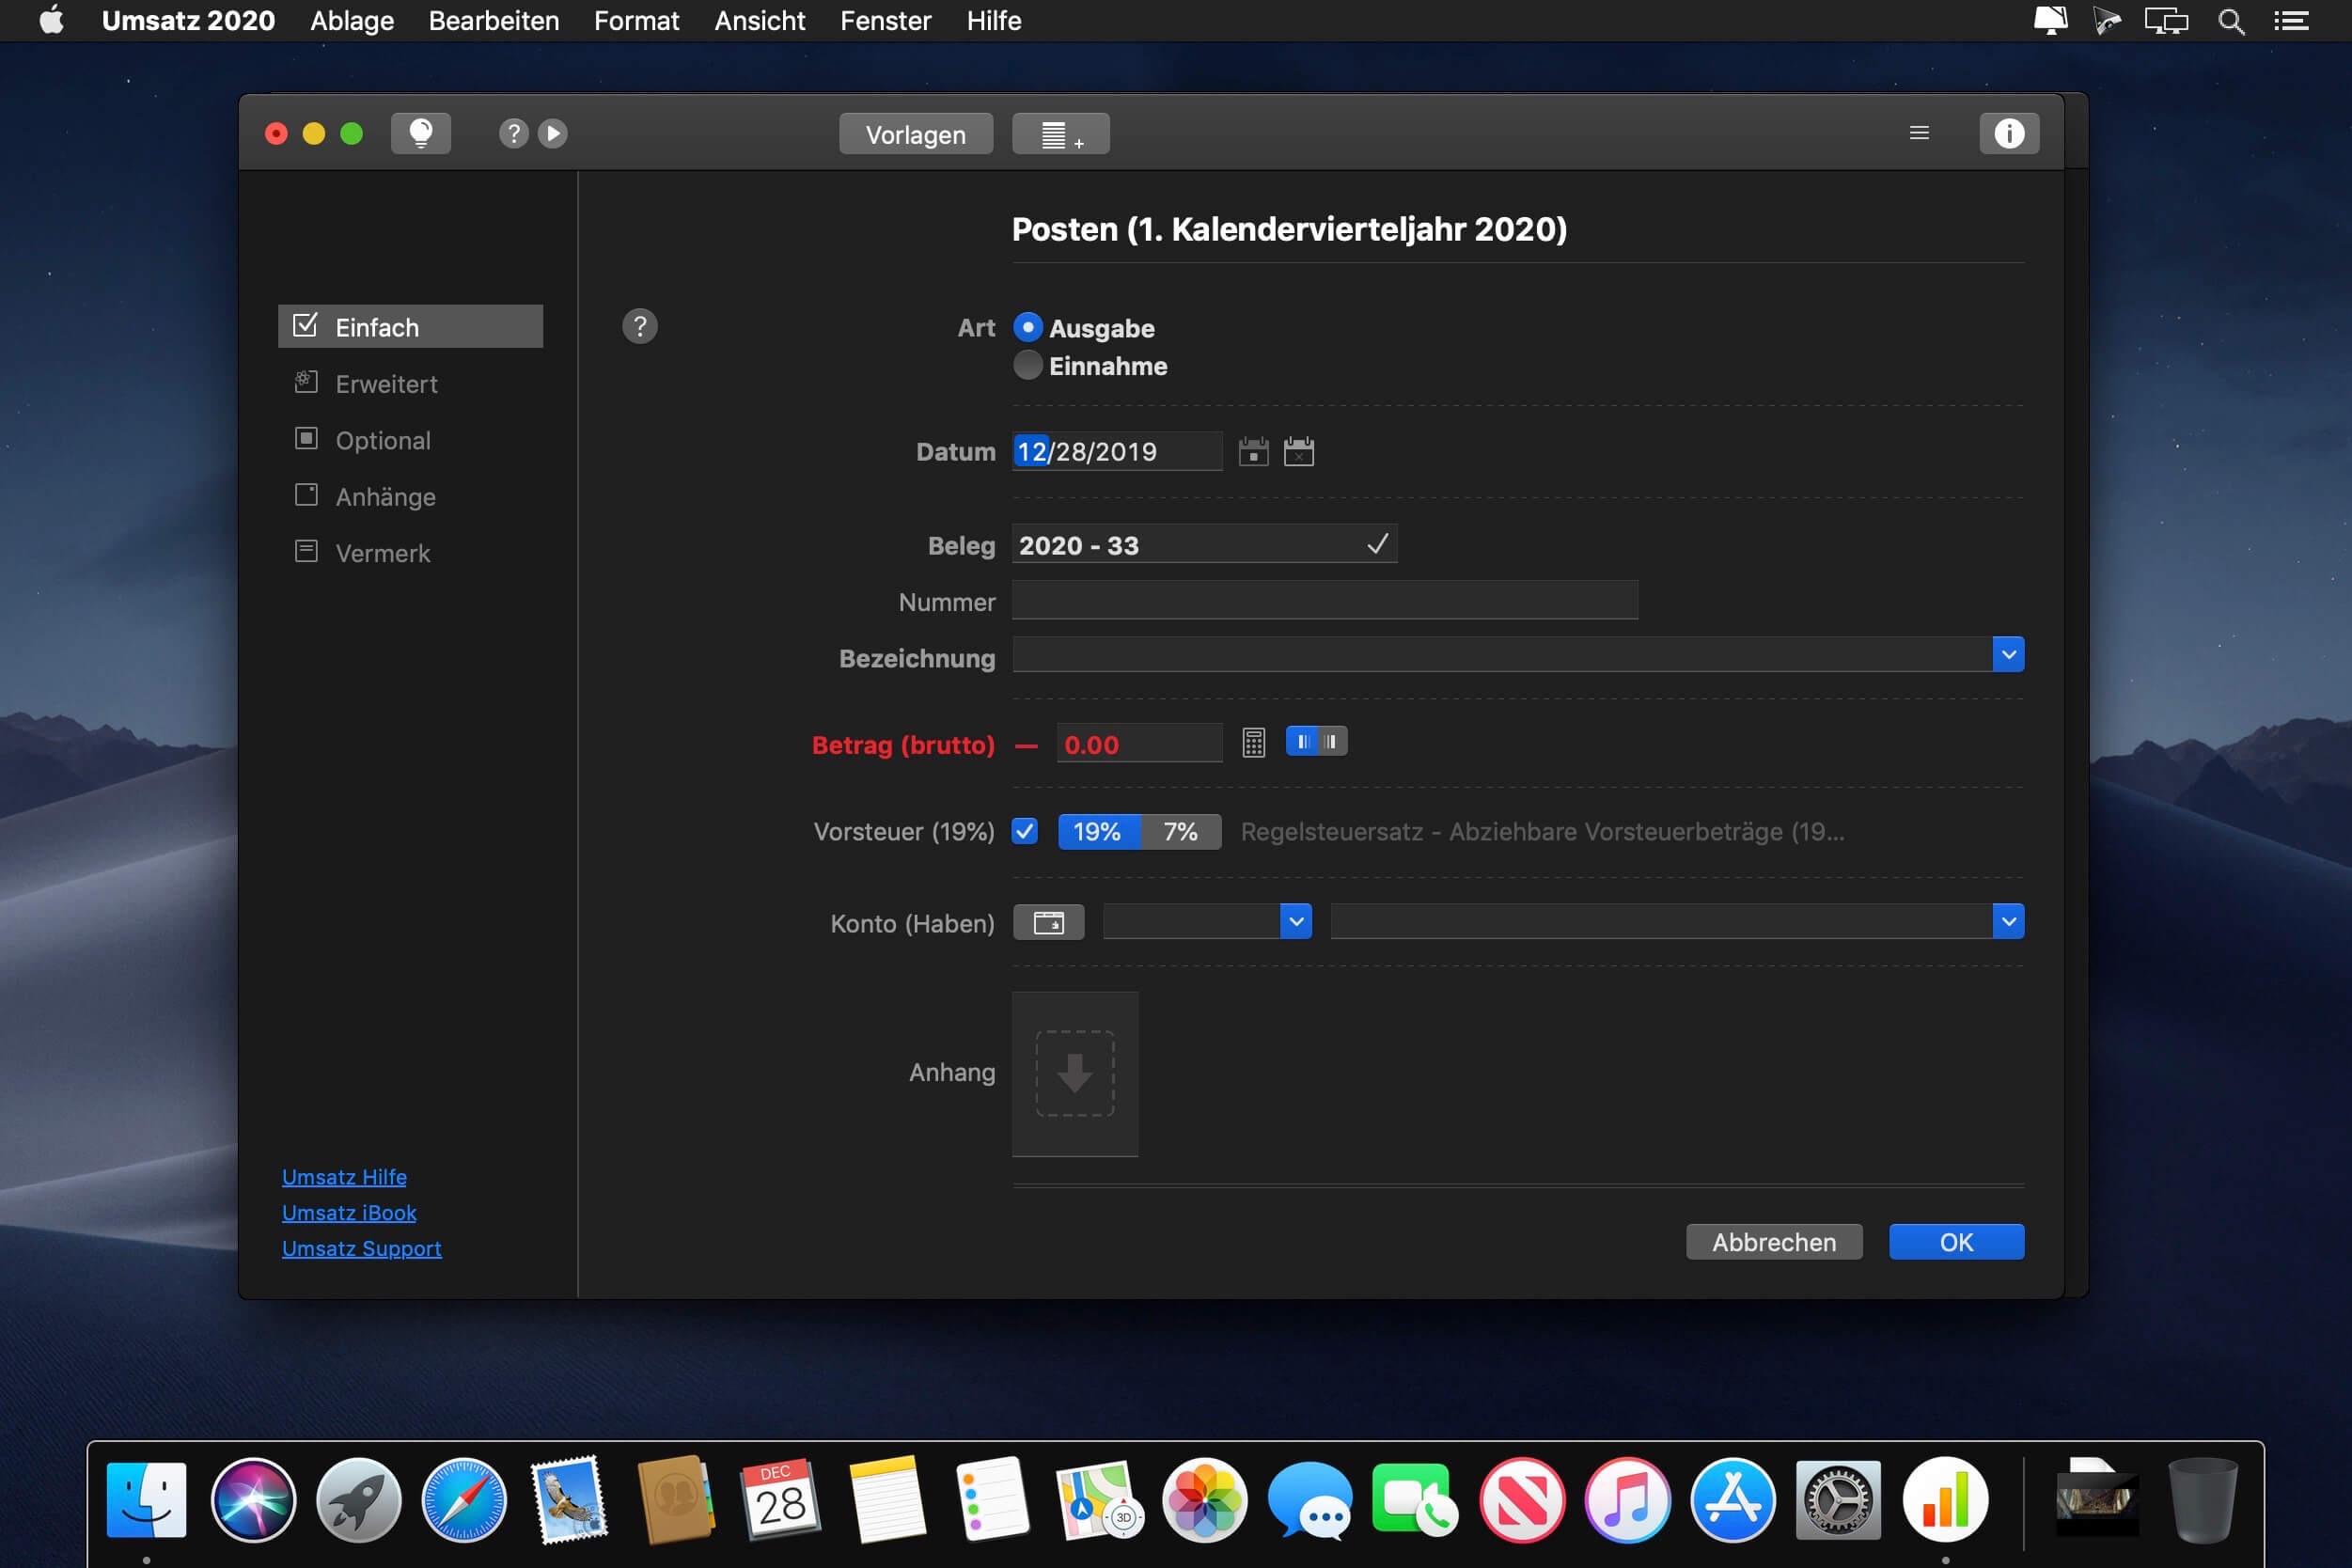Open the Konto account number dropdown
Viewport: 2352px width, 1568px height.
pos(1295,922)
